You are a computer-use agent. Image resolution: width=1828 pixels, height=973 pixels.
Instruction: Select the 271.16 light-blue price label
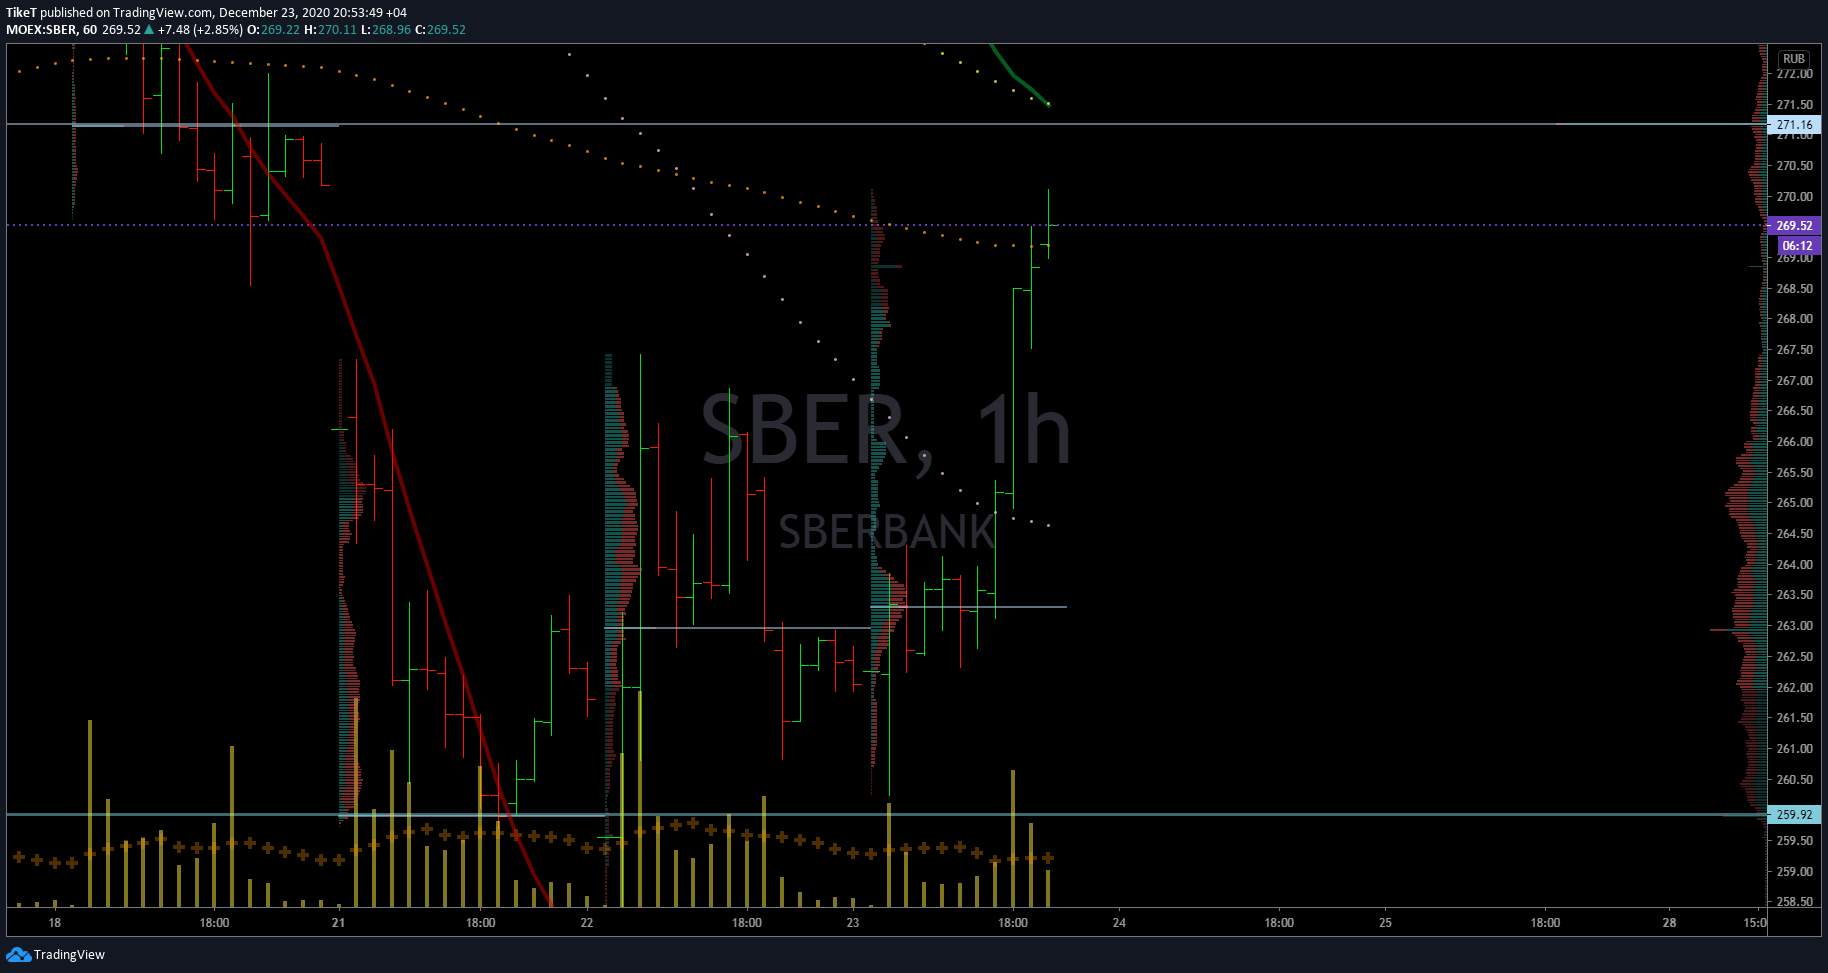pyautogui.click(x=1794, y=125)
